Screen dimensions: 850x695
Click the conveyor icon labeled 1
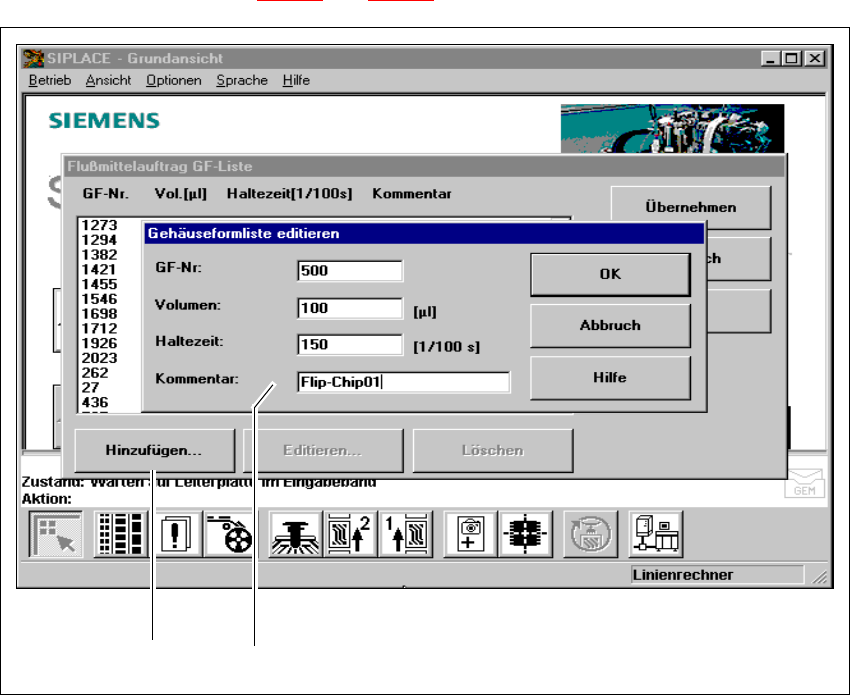tap(405, 533)
